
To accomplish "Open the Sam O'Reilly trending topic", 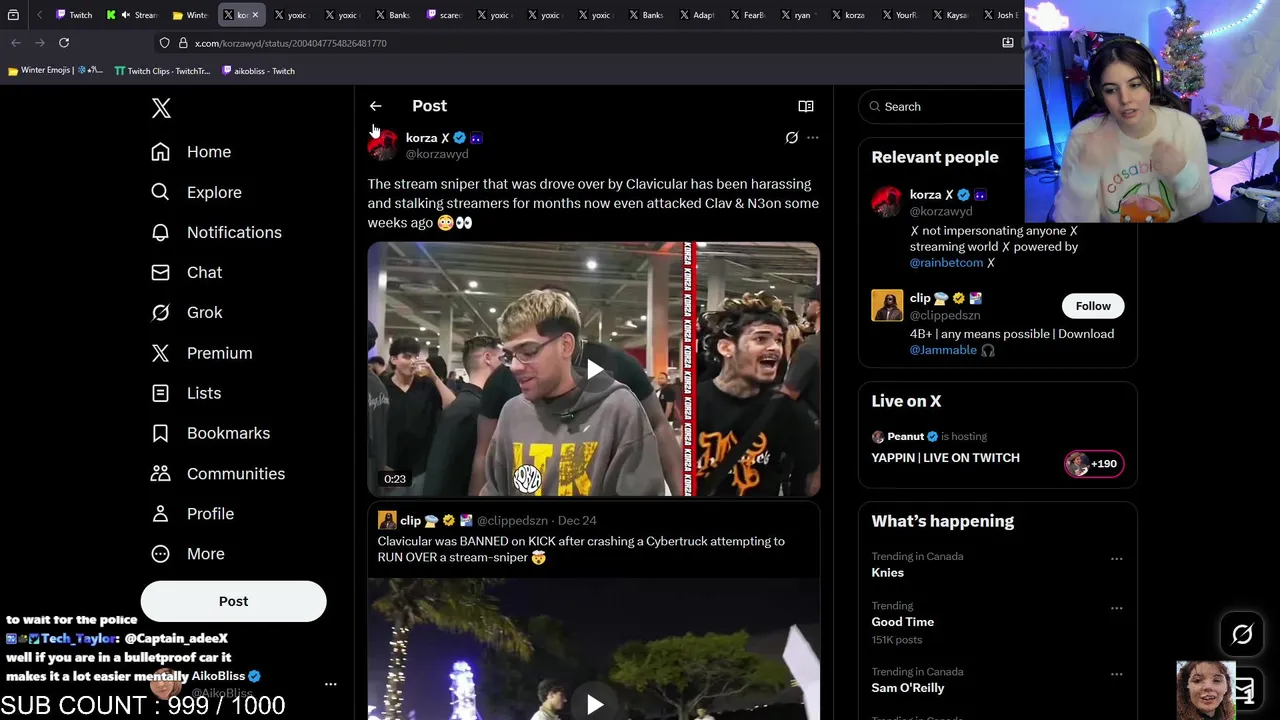I will (907, 688).
